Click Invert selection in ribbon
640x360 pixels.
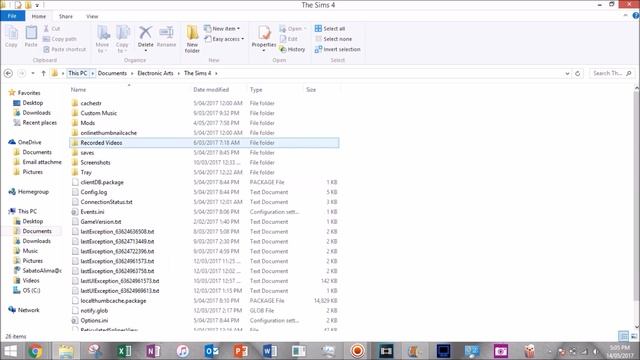pyautogui.click(x=338, y=49)
